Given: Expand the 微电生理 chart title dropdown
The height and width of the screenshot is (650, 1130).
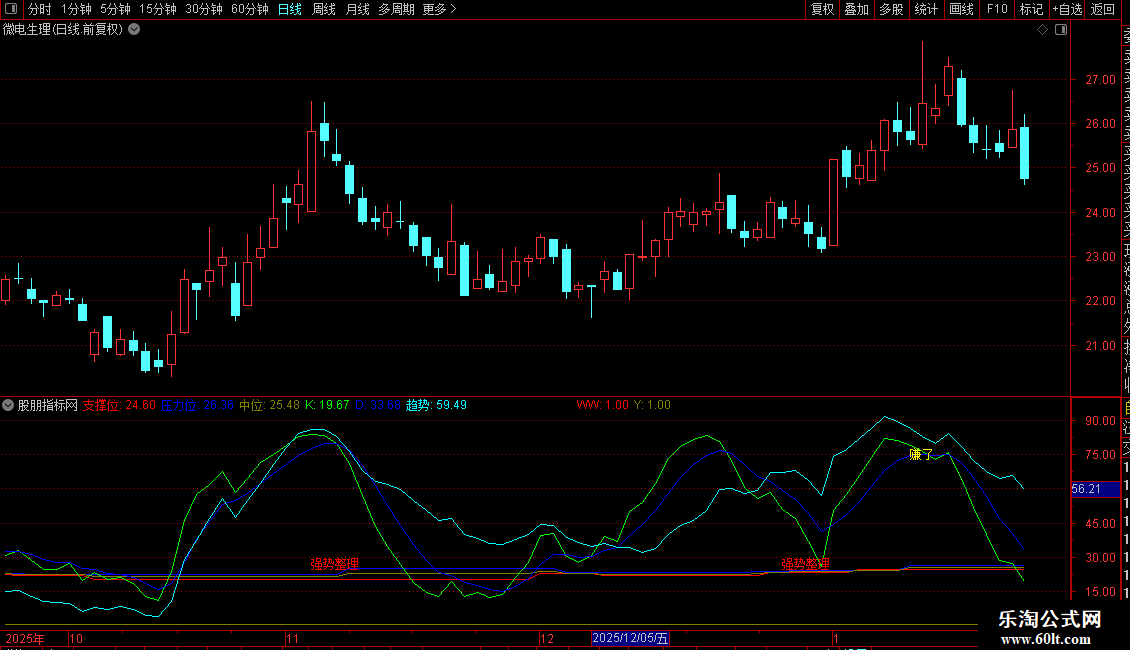Looking at the screenshot, I should (x=134, y=29).
